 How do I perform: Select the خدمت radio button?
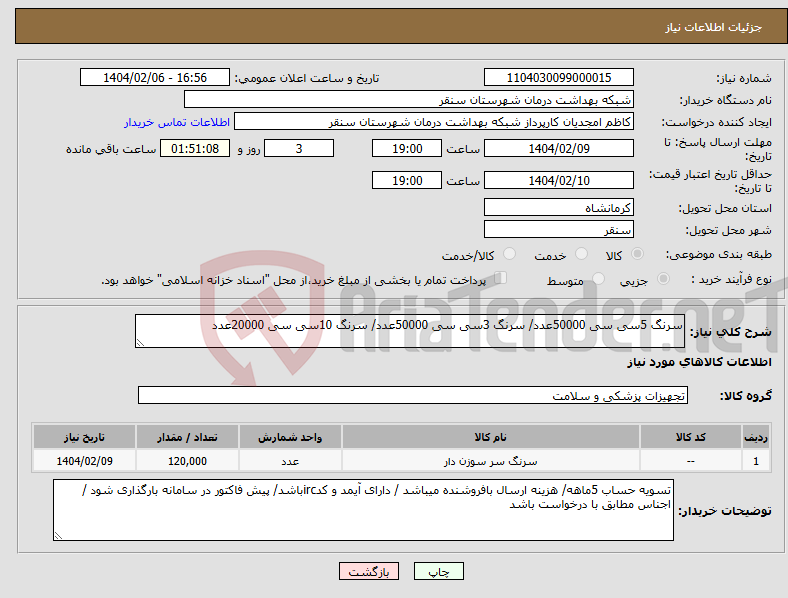[x=581, y=254]
